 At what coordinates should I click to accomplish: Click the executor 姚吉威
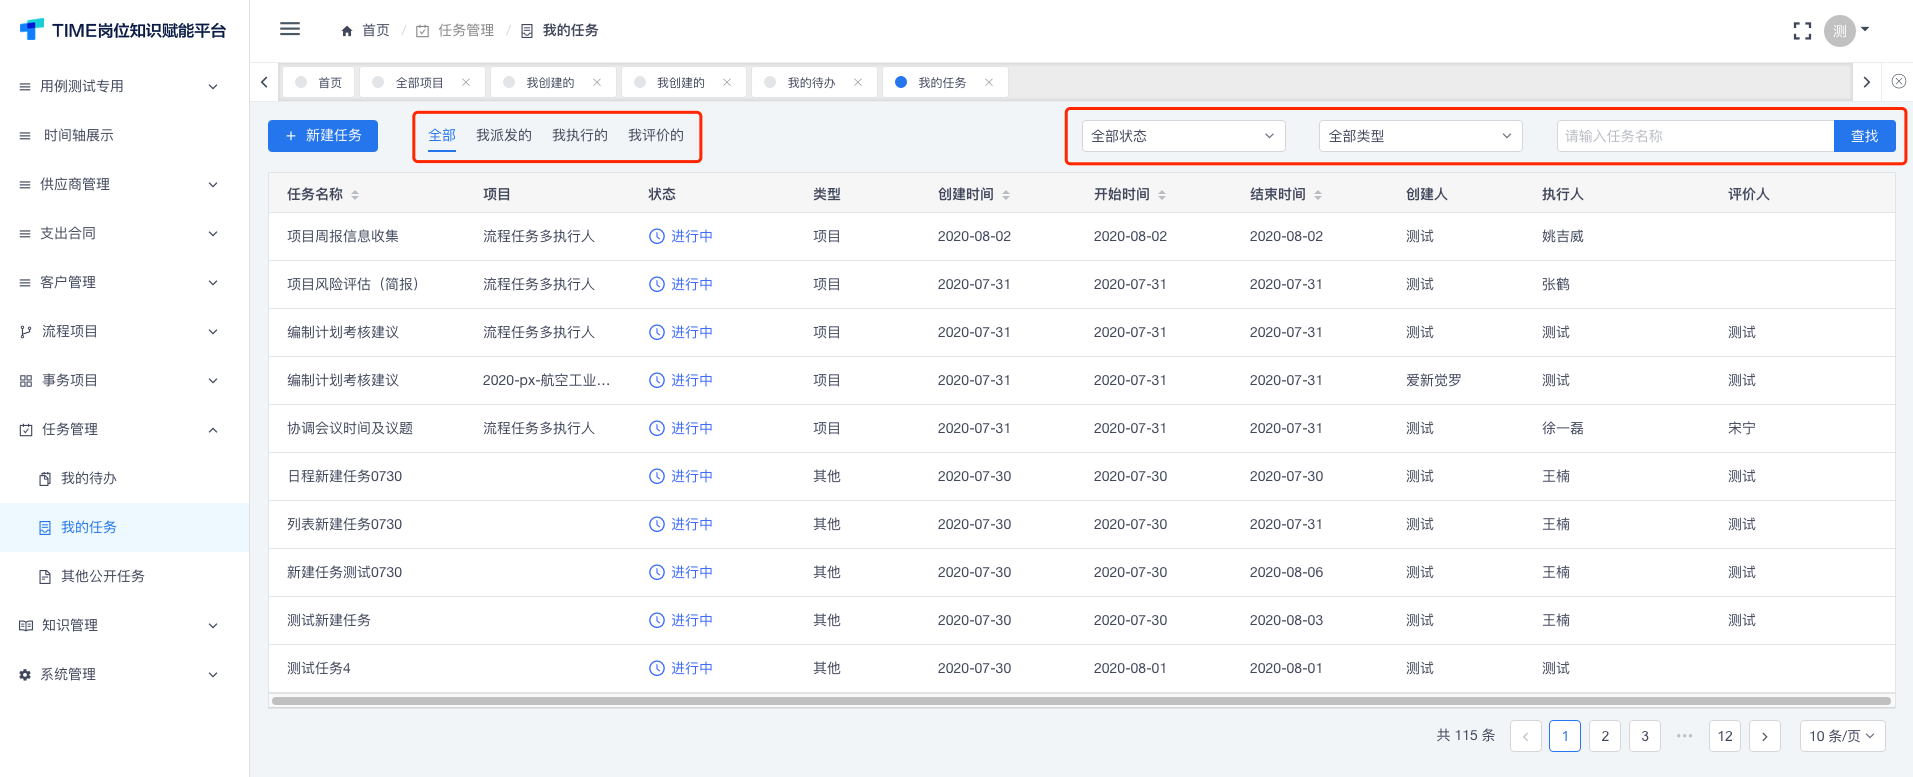(x=1563, y=237)
